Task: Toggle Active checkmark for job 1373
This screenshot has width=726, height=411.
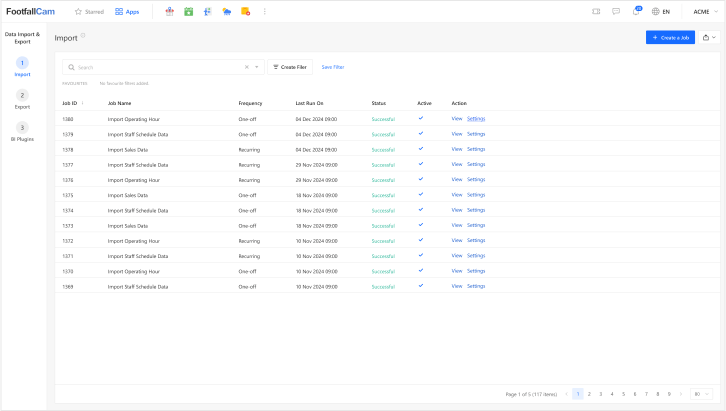Action: pos(421,225)
